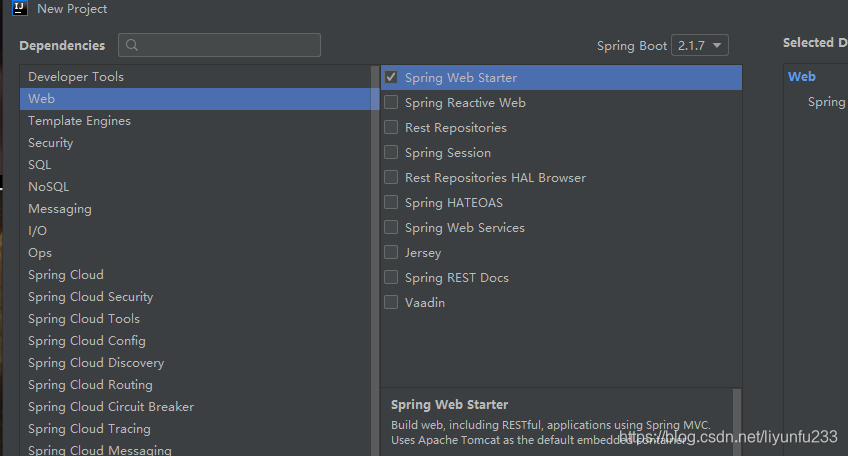Open the Spring Boot version 2.1.7 dropdown
This screenshot has width=848, height=456.
(699, 45)
